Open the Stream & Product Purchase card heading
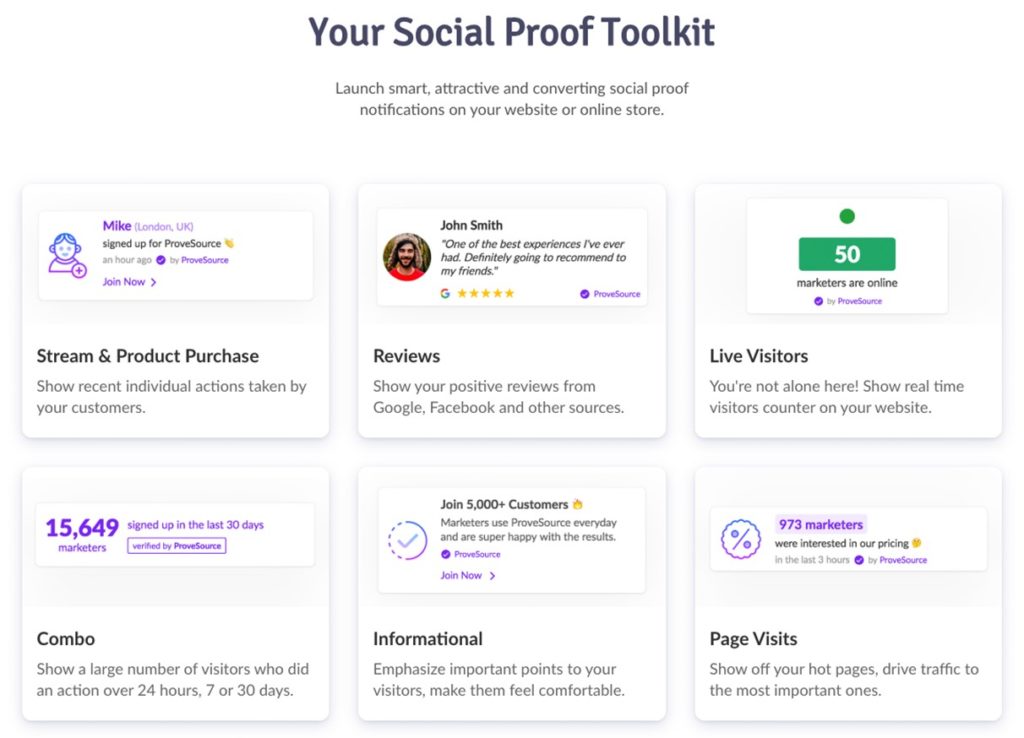Image resolution: width=1024 pixels, height=738 pixels. point(148,356)
